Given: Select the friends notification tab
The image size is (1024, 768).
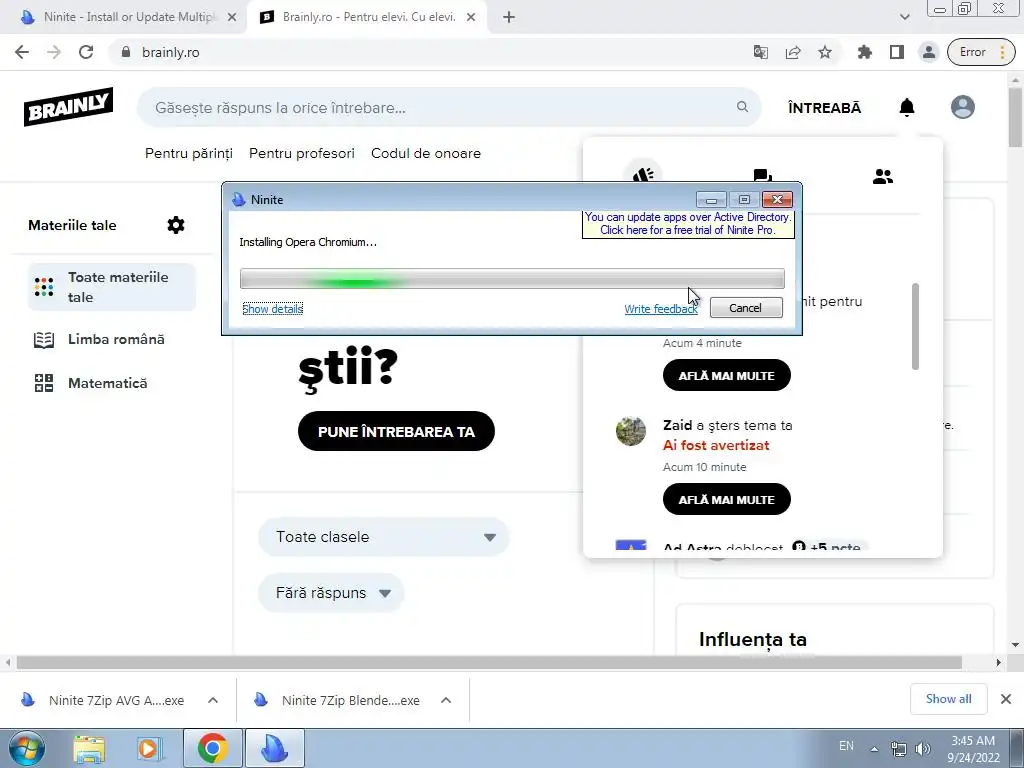Looking at the screenshot, I should pos(882,176).
